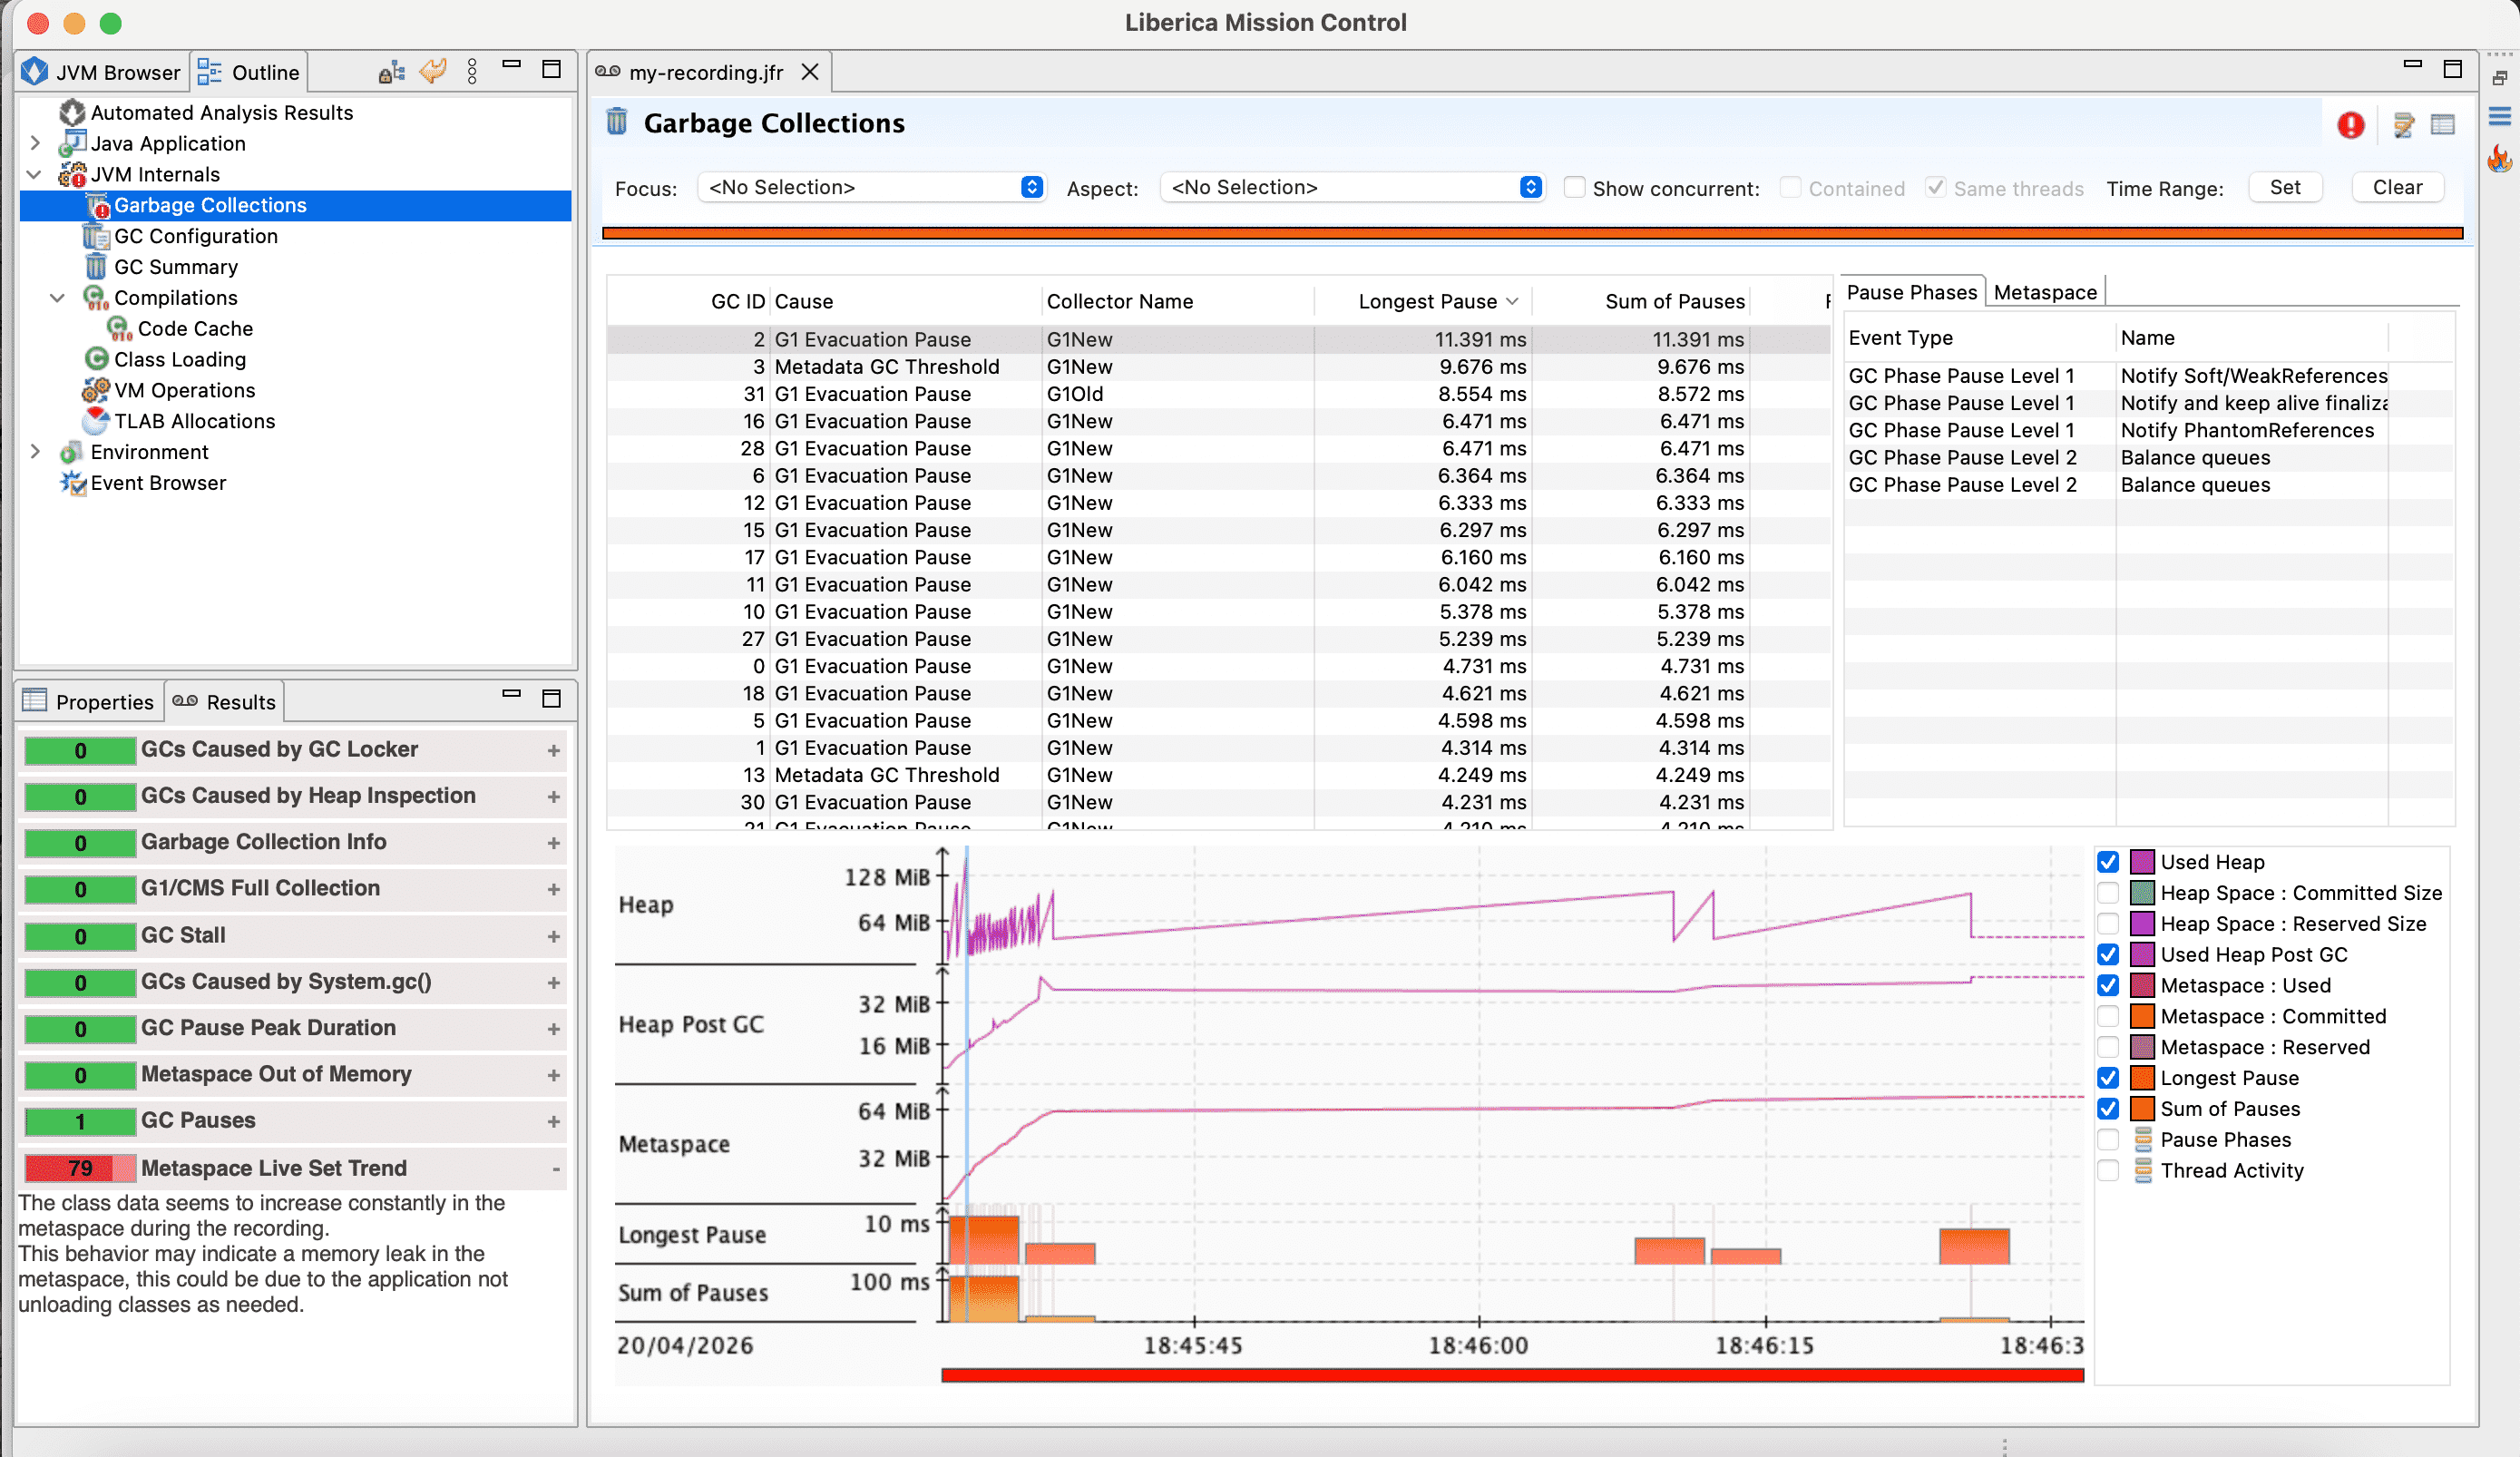Uncheck the Metaspace : Used checkbox

click(x=2108, y=986)
